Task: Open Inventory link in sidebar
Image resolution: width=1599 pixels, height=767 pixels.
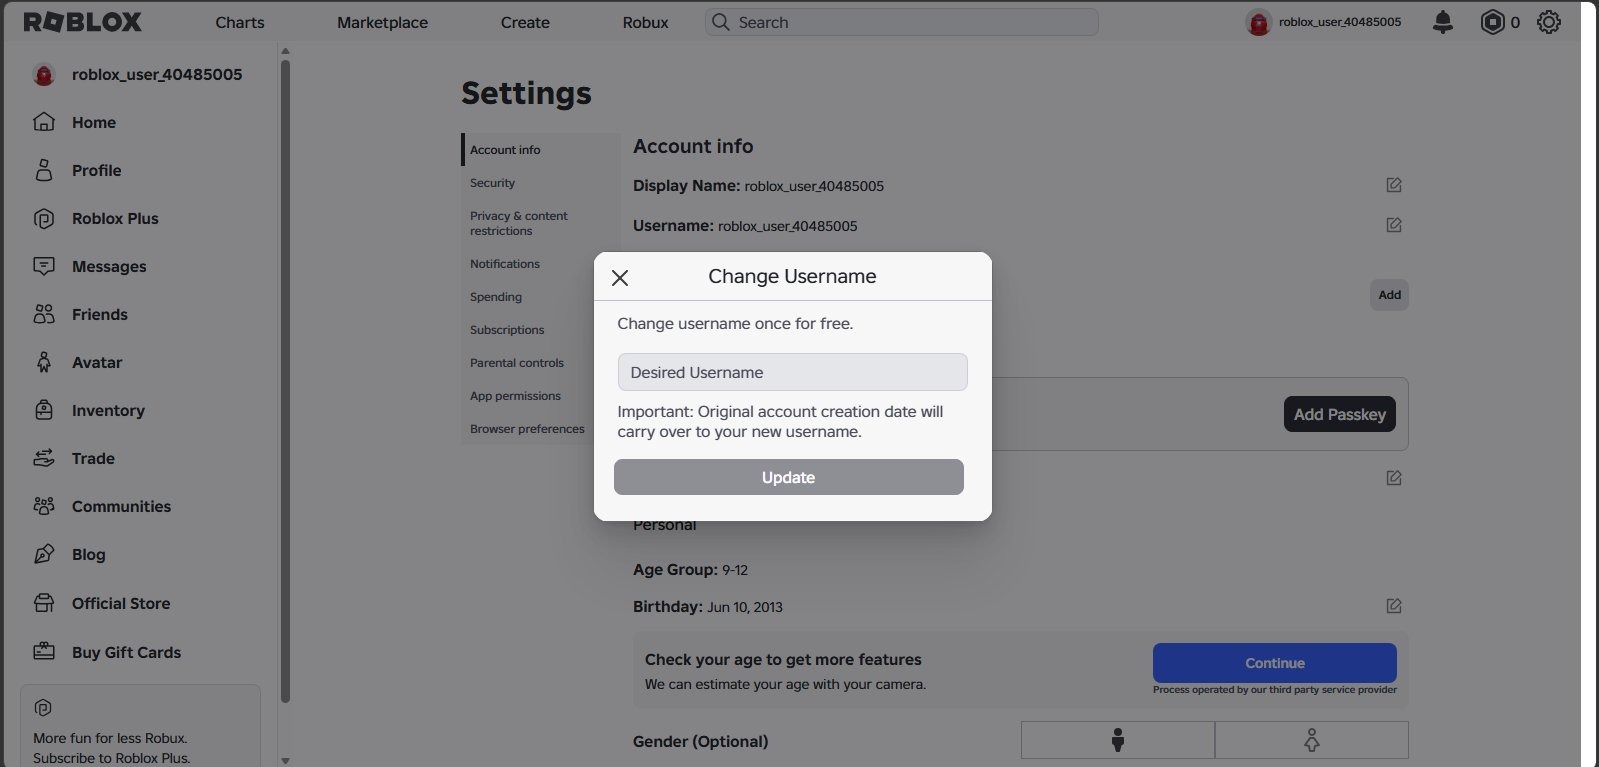Action: tap(108, 410)
